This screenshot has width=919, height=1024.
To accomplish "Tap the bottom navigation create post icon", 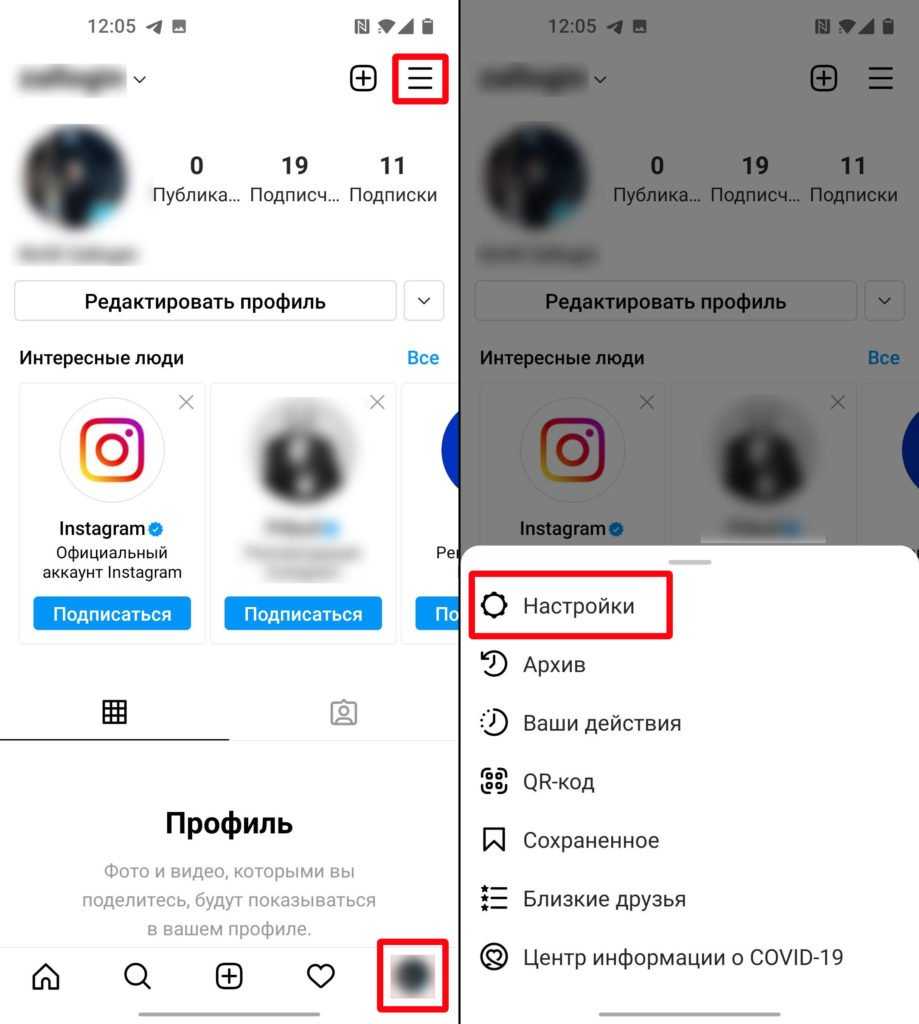I will coord(229,976).
